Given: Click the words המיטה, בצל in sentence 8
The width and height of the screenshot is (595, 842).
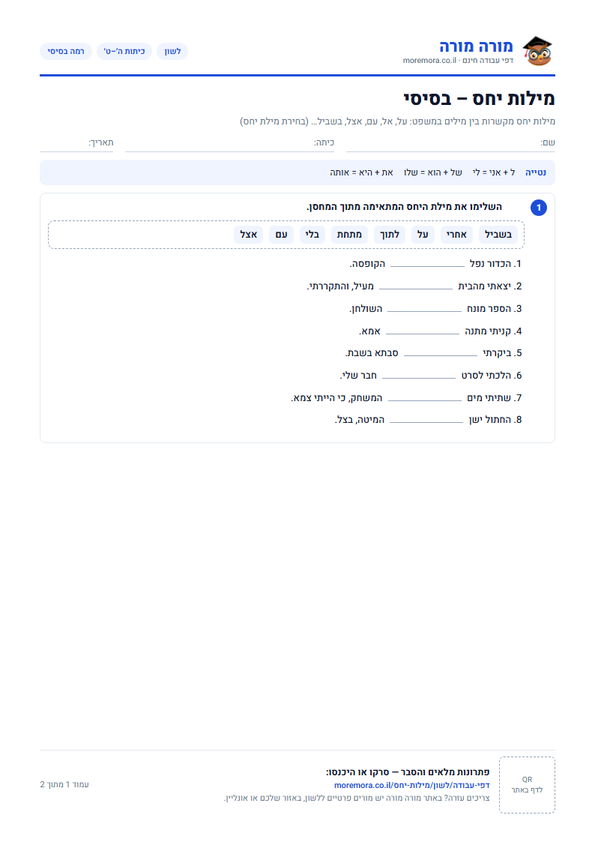Looking at the screenshot, I should click(359, 420).
